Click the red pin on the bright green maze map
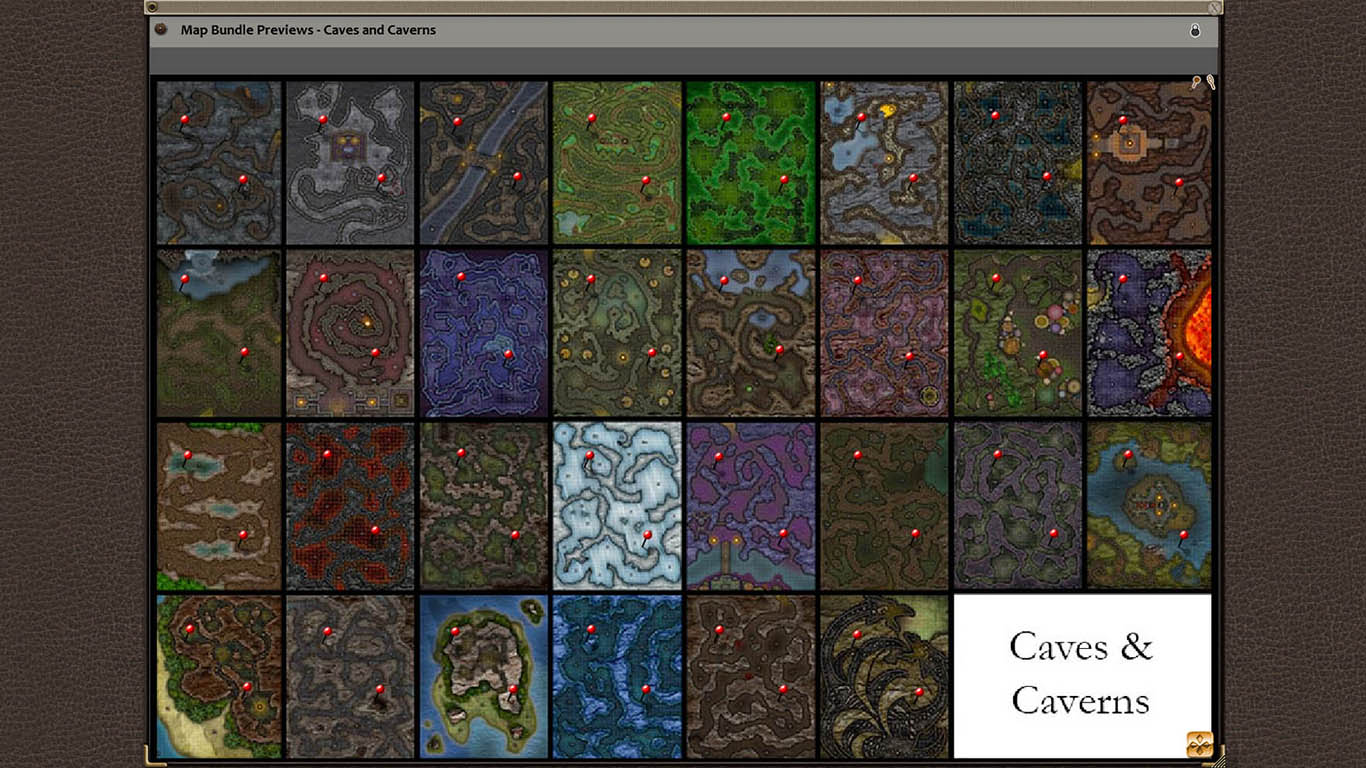The height and width of the screenshot is (768, 1366). (725, 115)
